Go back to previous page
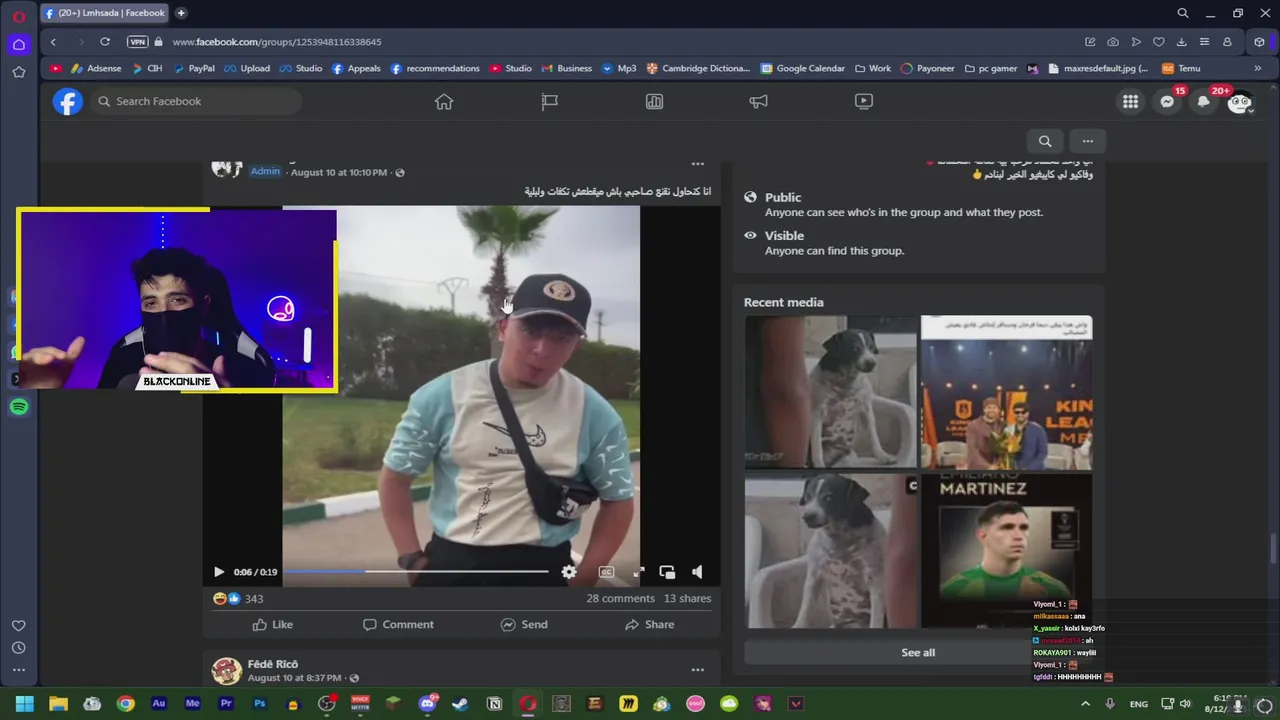Screen dimensions: 1280x720 click(x=53, y=42)
